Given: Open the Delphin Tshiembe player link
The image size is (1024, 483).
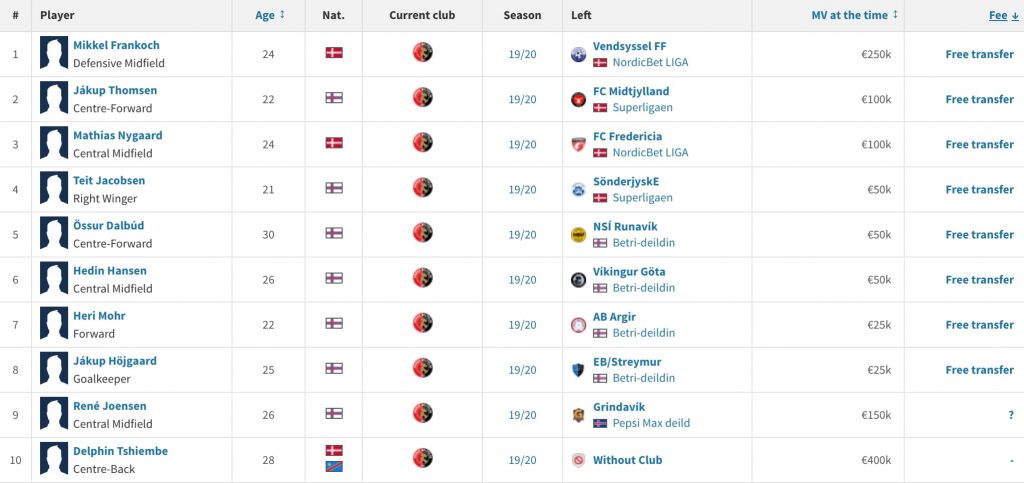Looking at the screenshot, I should pyautogui.click(x=120, y=451).
